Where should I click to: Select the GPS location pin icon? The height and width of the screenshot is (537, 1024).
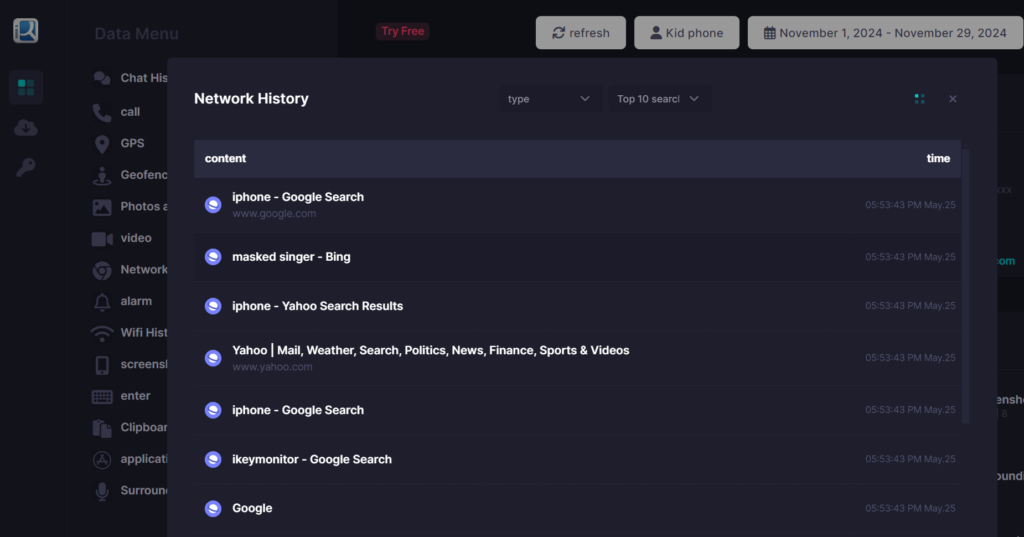coord(102,144)
